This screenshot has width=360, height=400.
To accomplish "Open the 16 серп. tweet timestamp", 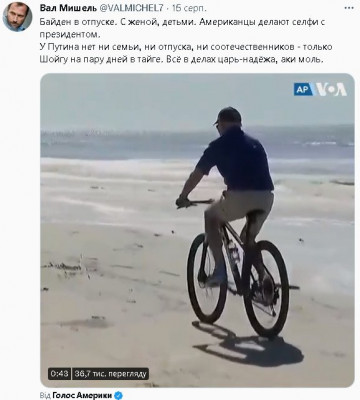I will coord(189,8).
